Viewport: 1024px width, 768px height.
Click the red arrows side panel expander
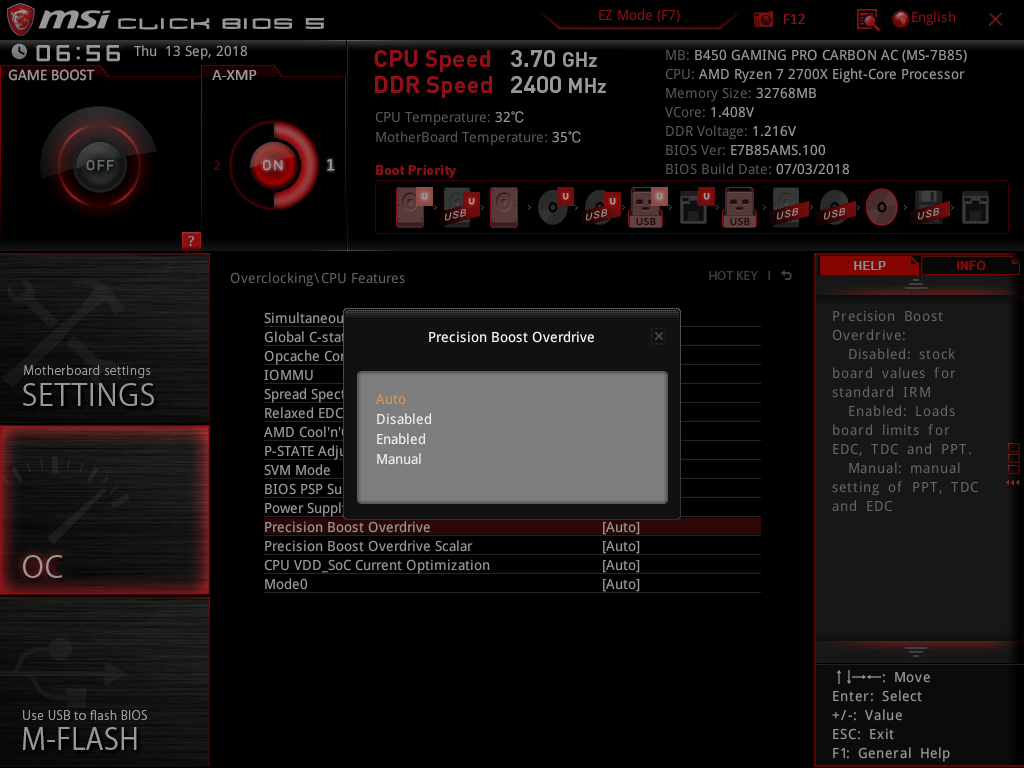tap(1013, 483)
